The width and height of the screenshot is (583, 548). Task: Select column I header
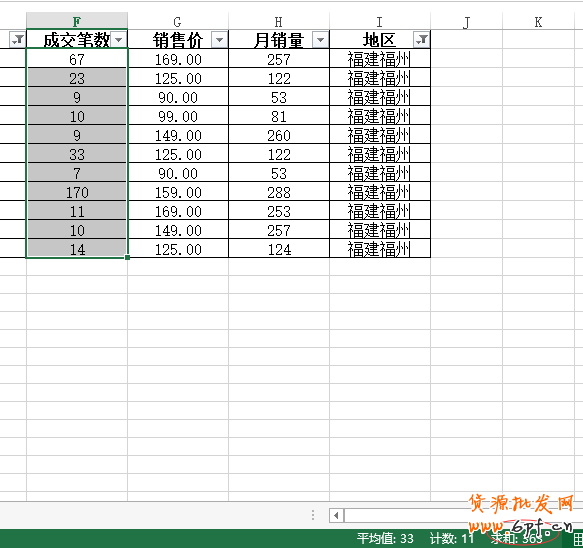tap(380, 21)
